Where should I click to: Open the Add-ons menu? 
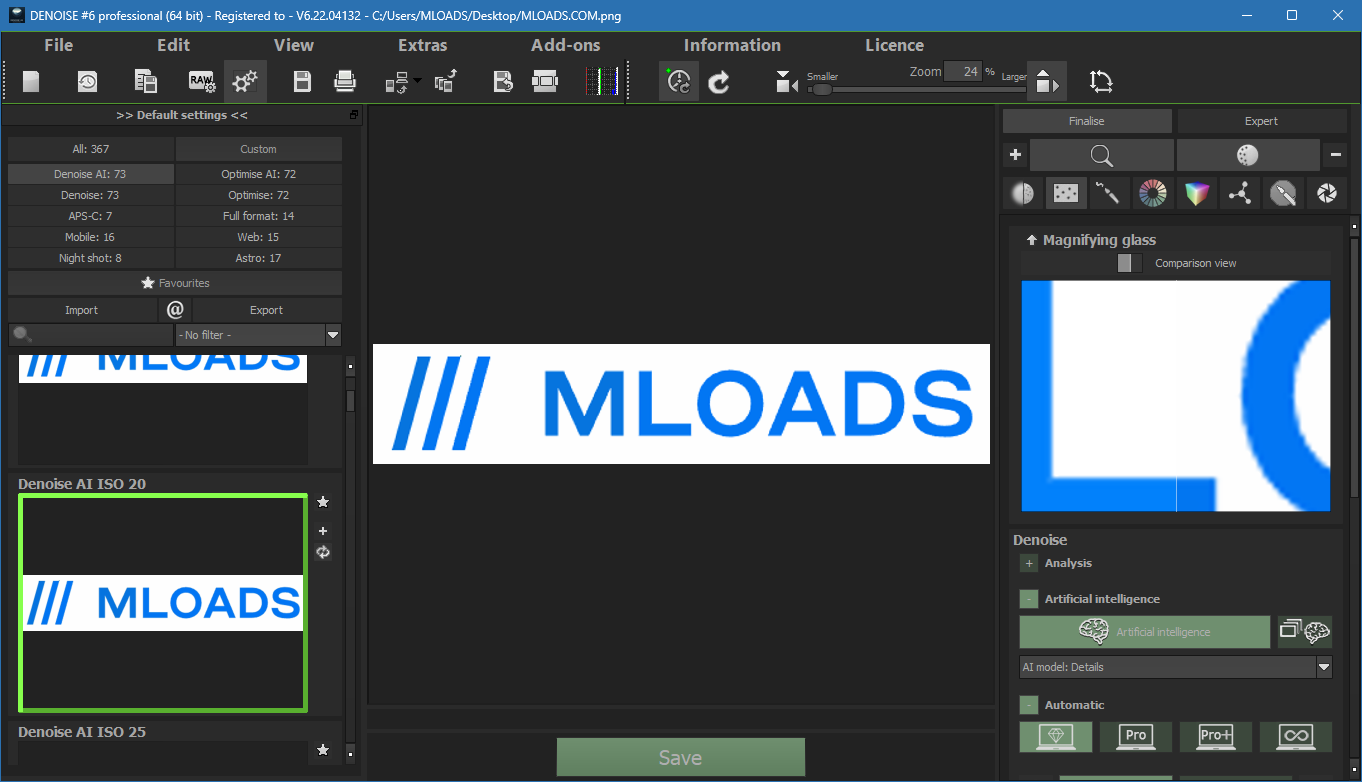(566, 45)
